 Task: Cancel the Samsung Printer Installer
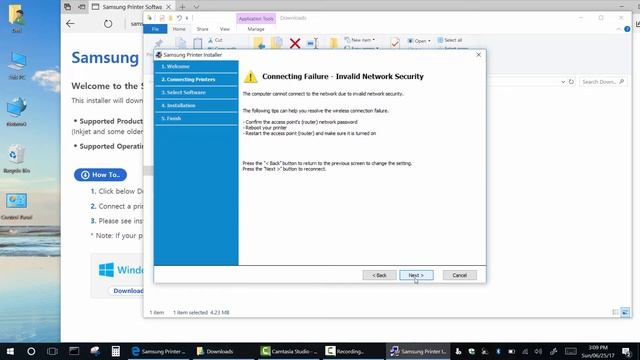tap(460, 275)
